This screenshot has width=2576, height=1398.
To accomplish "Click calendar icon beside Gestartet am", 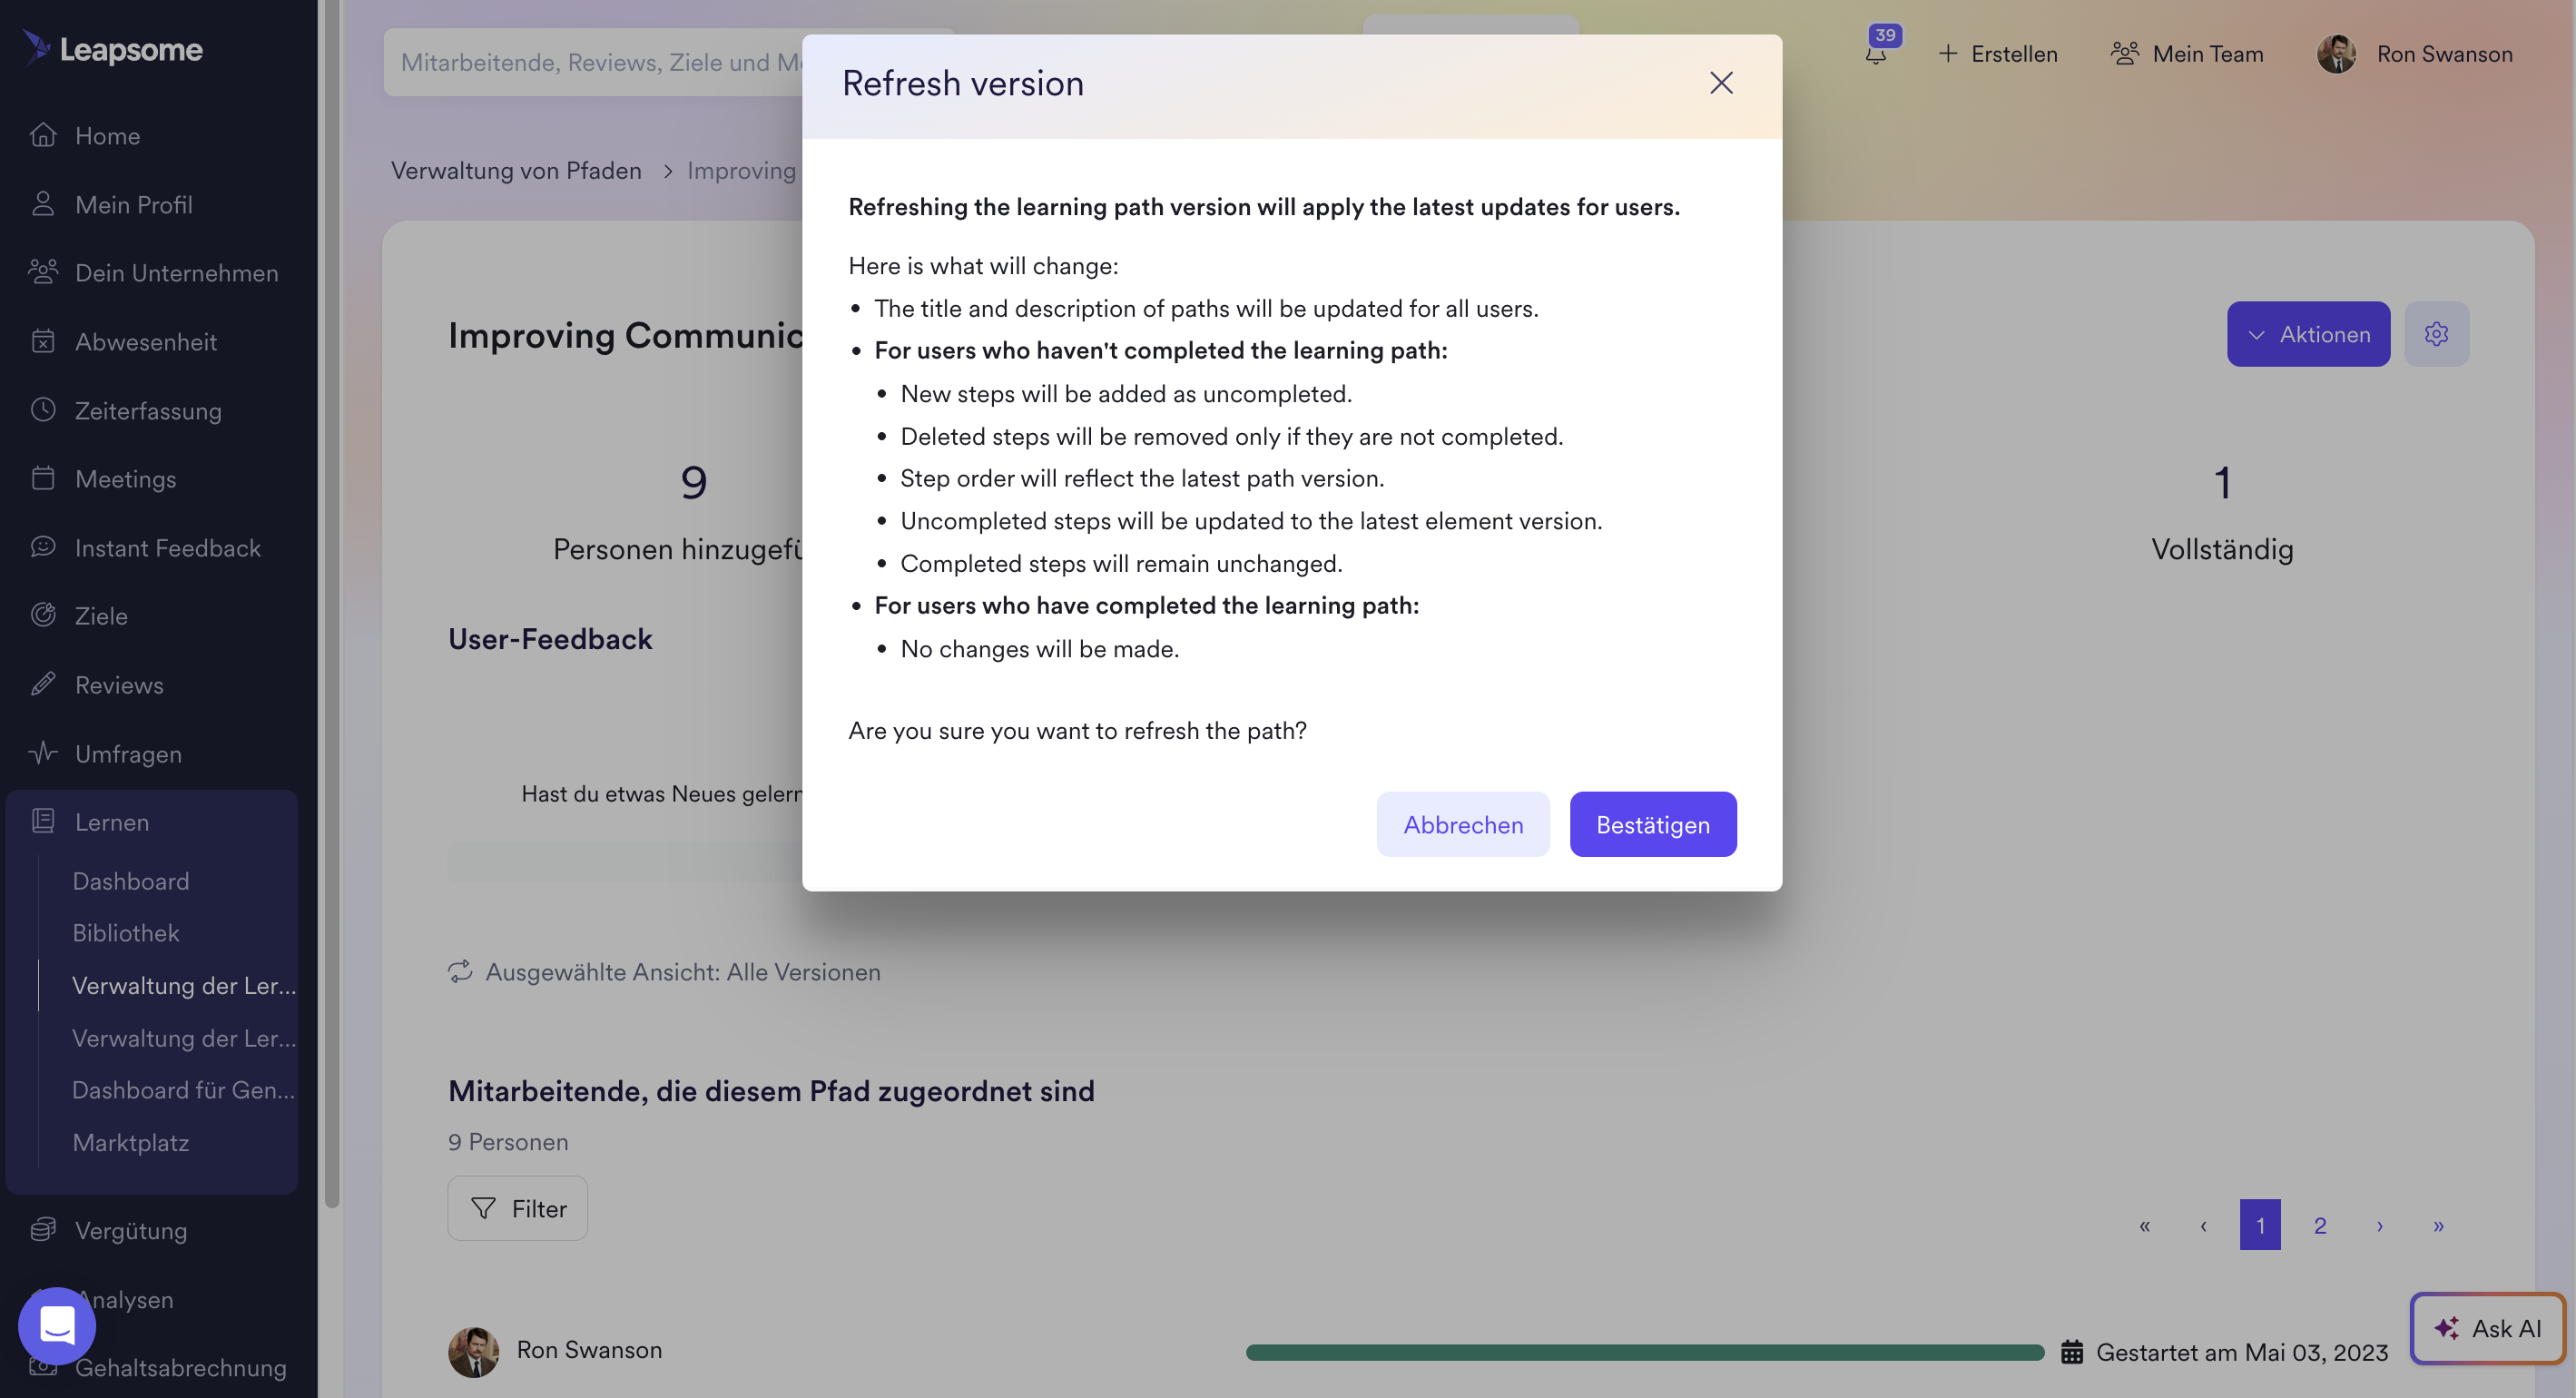I will click(x=2072, y=1353).
